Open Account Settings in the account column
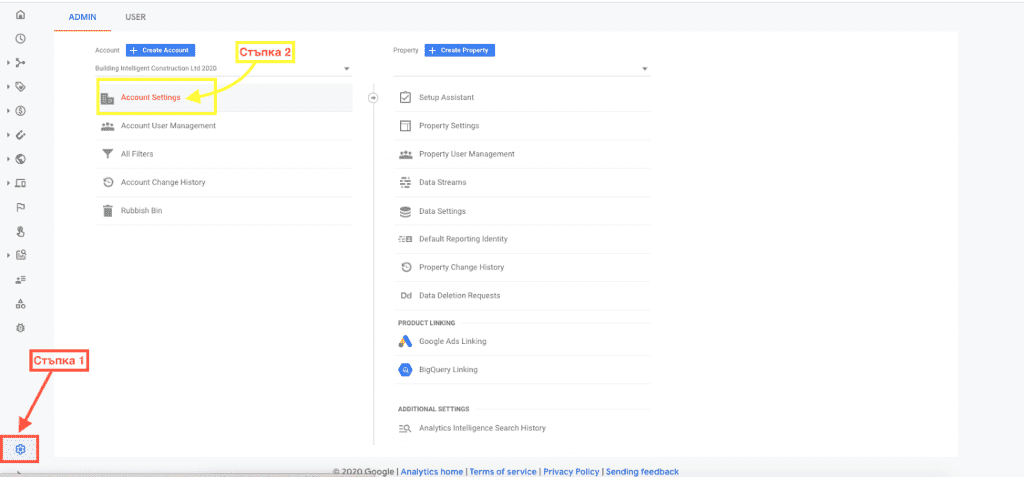 tap(150, 98)
